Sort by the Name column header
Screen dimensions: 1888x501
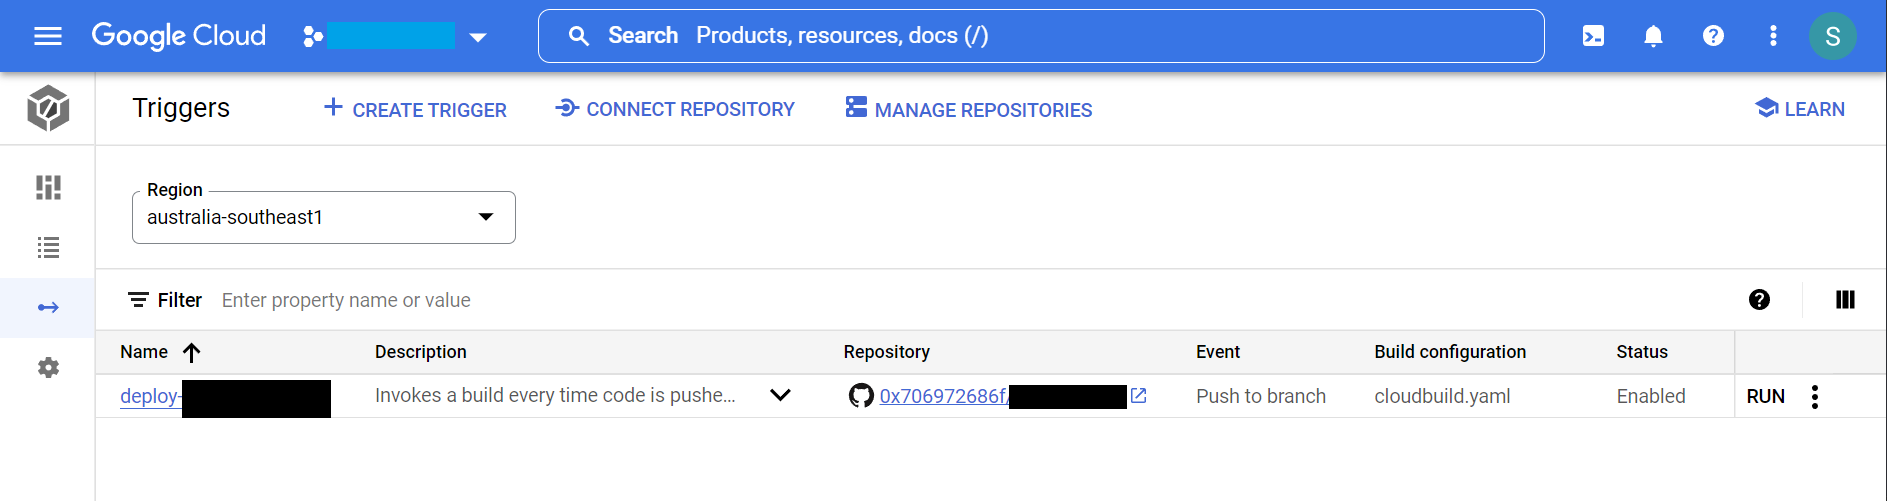(145, 352)
